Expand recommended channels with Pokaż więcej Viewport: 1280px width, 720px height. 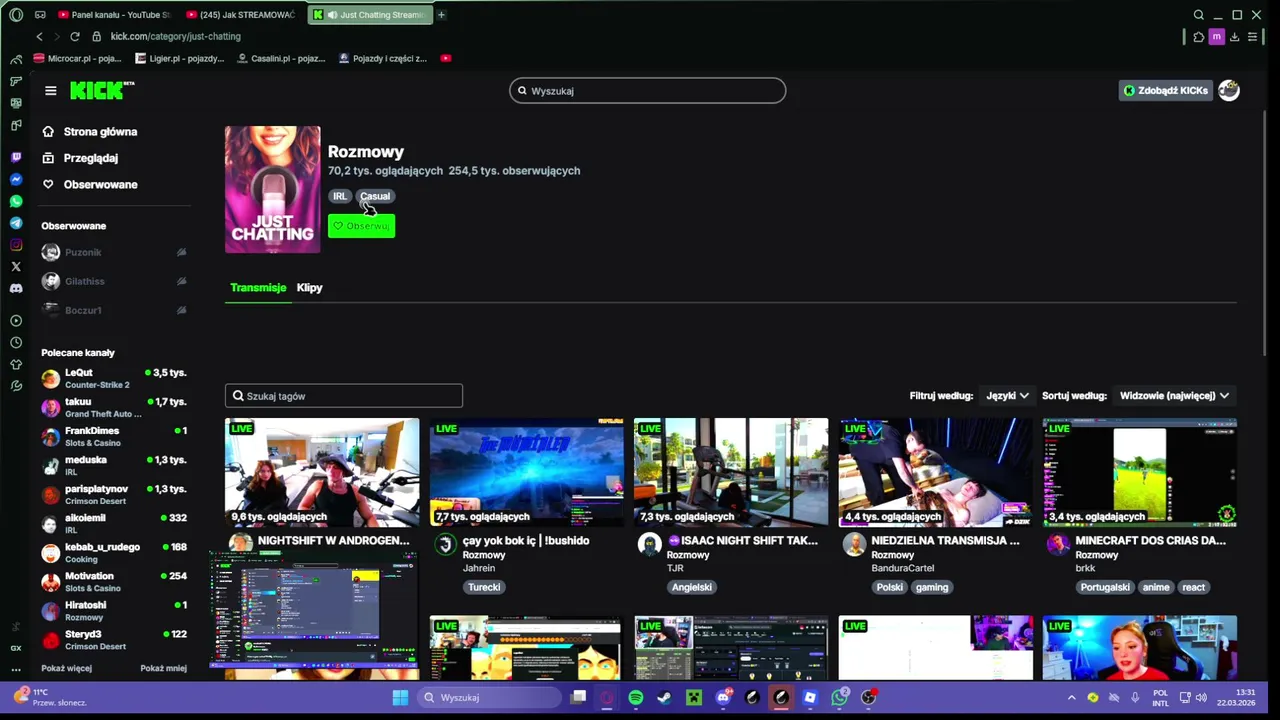pyautogui.click(x=66, y=668)
